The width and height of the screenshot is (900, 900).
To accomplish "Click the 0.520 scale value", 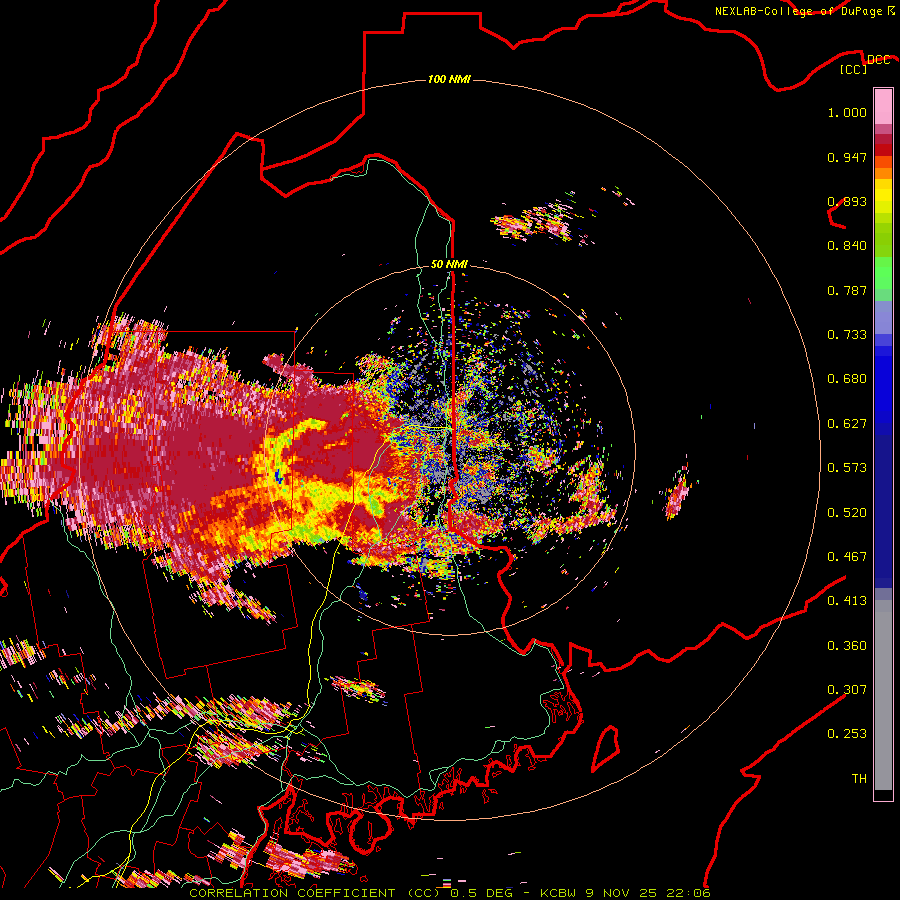I will point(847,513).
